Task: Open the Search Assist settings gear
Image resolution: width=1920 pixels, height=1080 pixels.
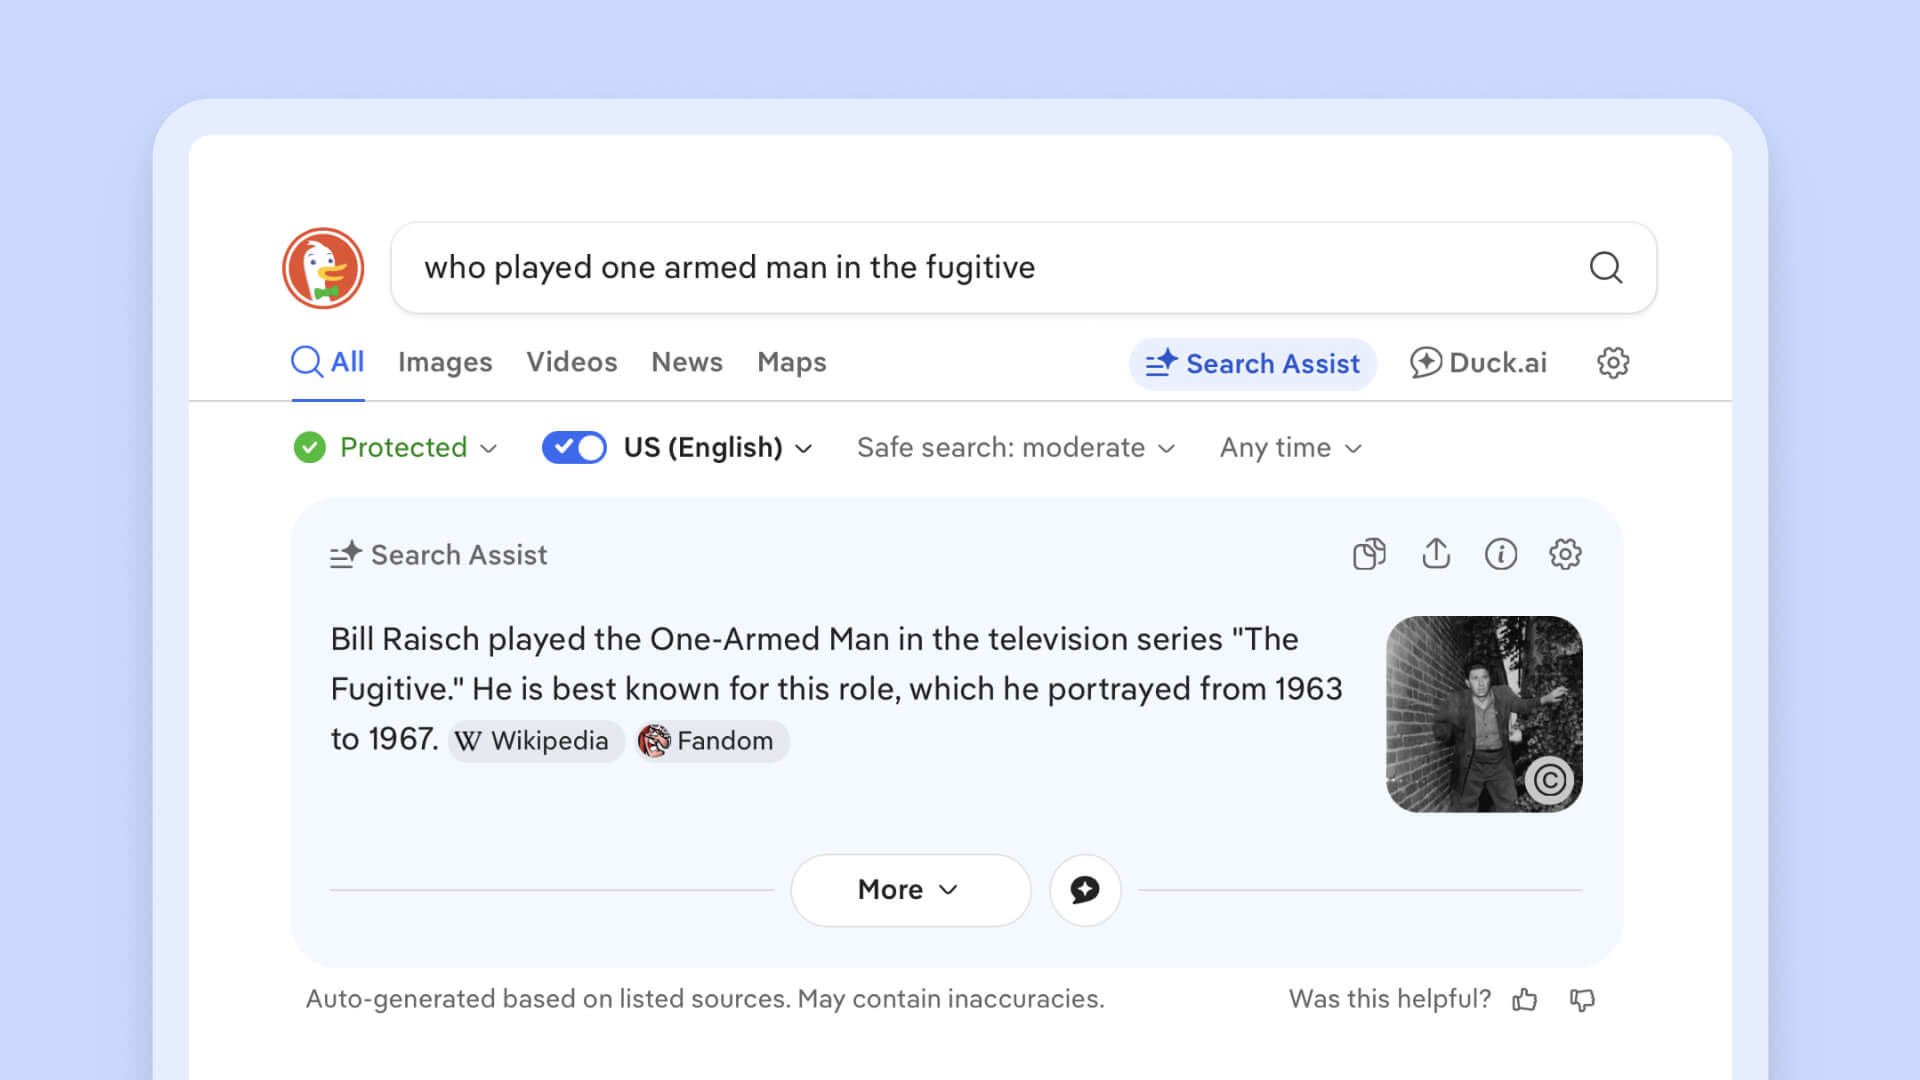Action: pos(1565,554)
